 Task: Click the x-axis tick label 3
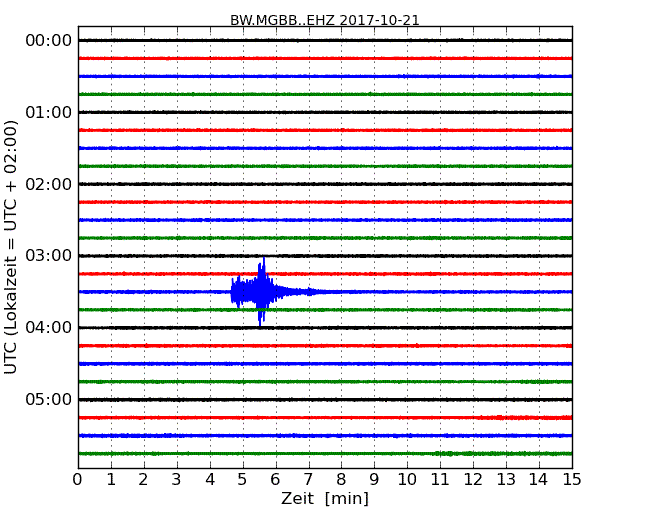176,480
